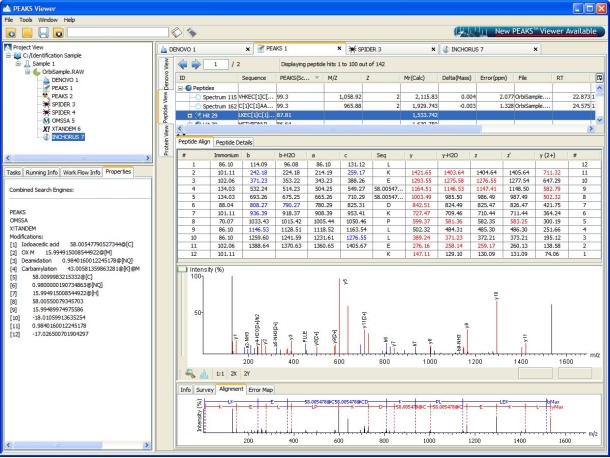
Task: Click the spectrum zoom magnifier icon
Action: click(x=190, y=374)
